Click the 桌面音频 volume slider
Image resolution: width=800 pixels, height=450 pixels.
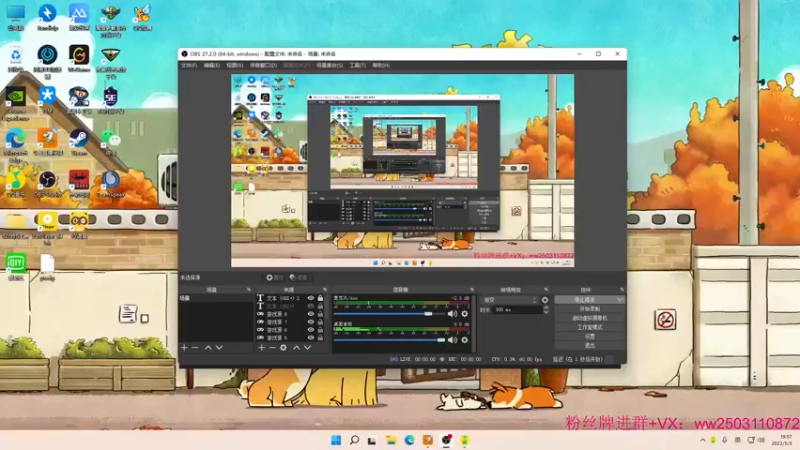click(x=389, y=340)
